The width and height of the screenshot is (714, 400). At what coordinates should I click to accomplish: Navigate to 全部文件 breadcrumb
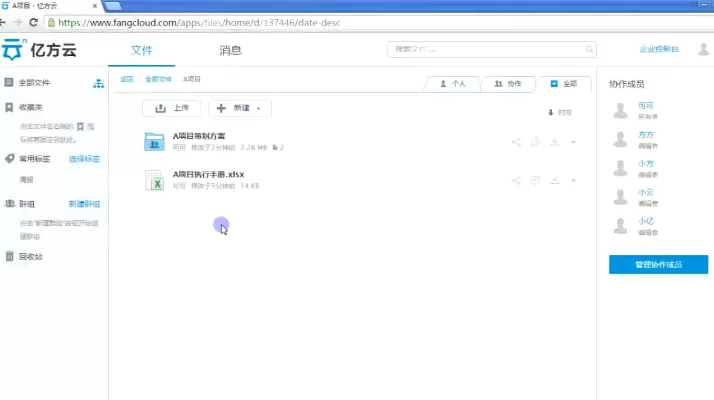point(158,79)
